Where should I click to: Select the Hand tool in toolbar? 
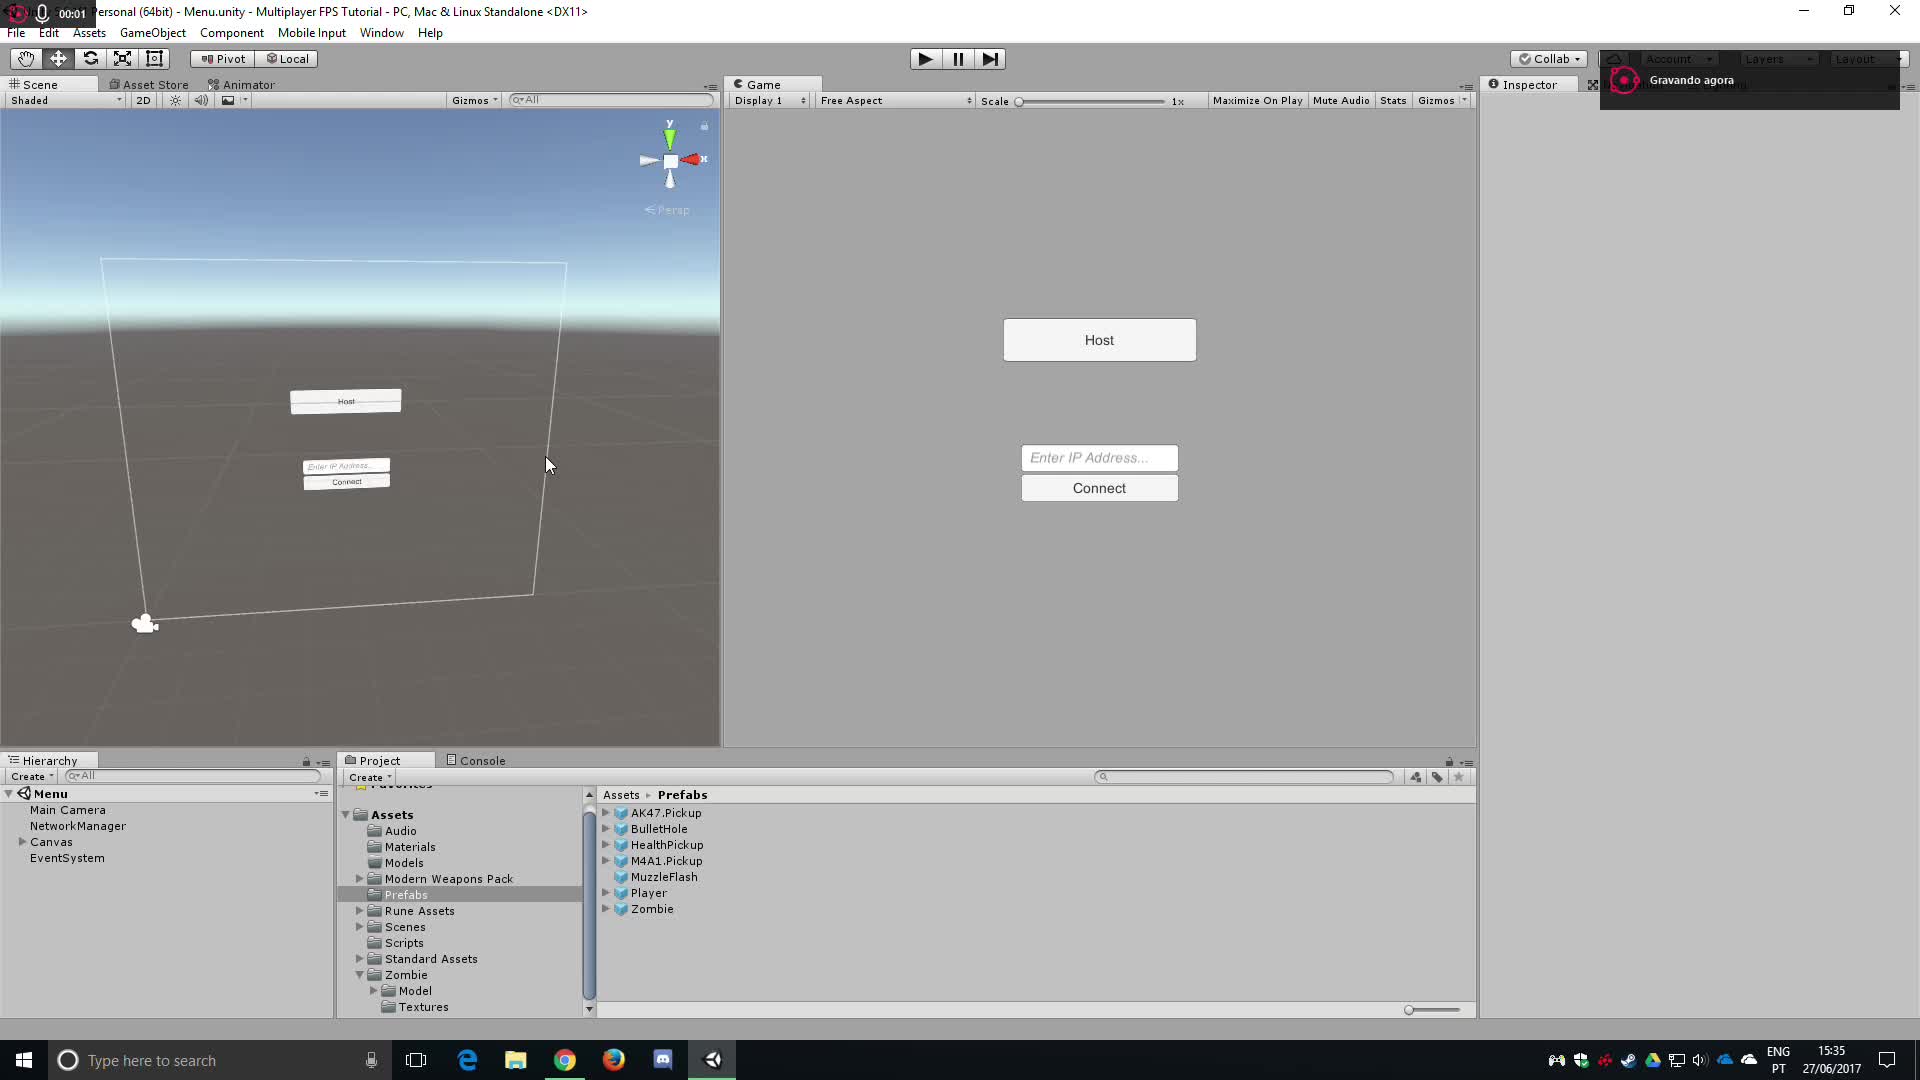pyautogui.click(x=25, y=59)
